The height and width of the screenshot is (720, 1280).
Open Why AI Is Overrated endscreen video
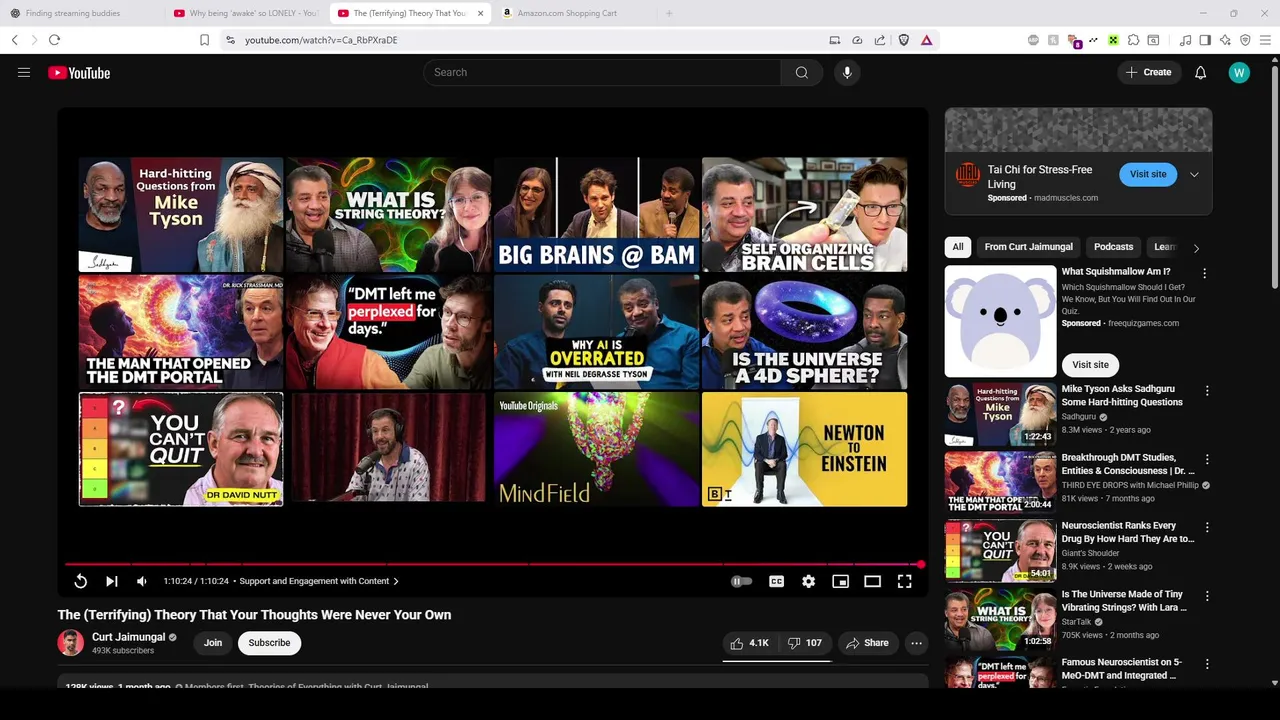click(x=597, y=332)
